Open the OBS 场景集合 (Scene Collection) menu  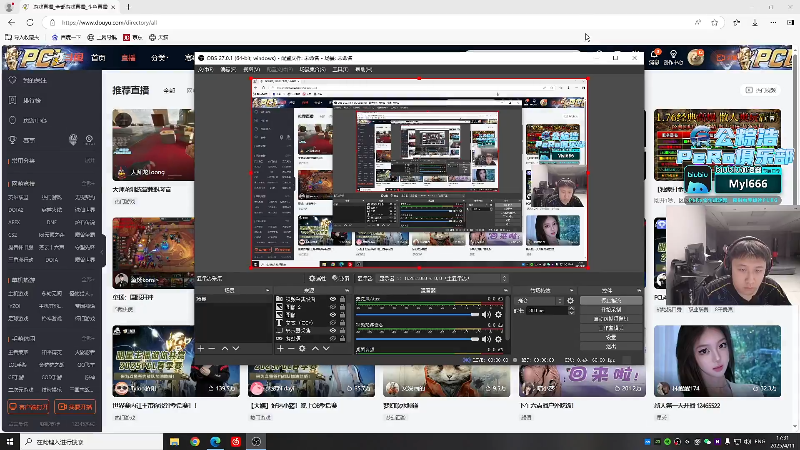pos(312,70)
